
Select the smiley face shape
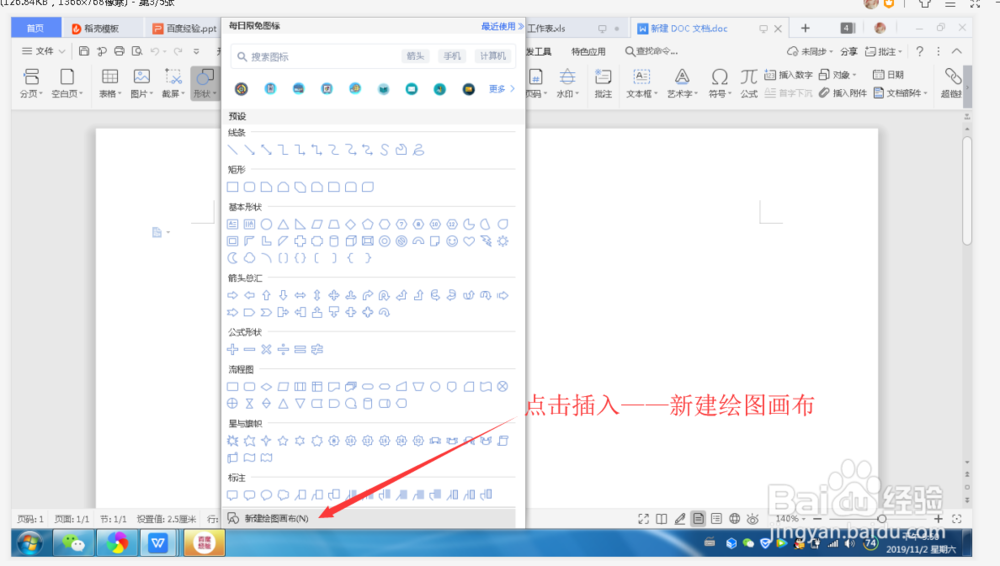(x=452, y=241)
